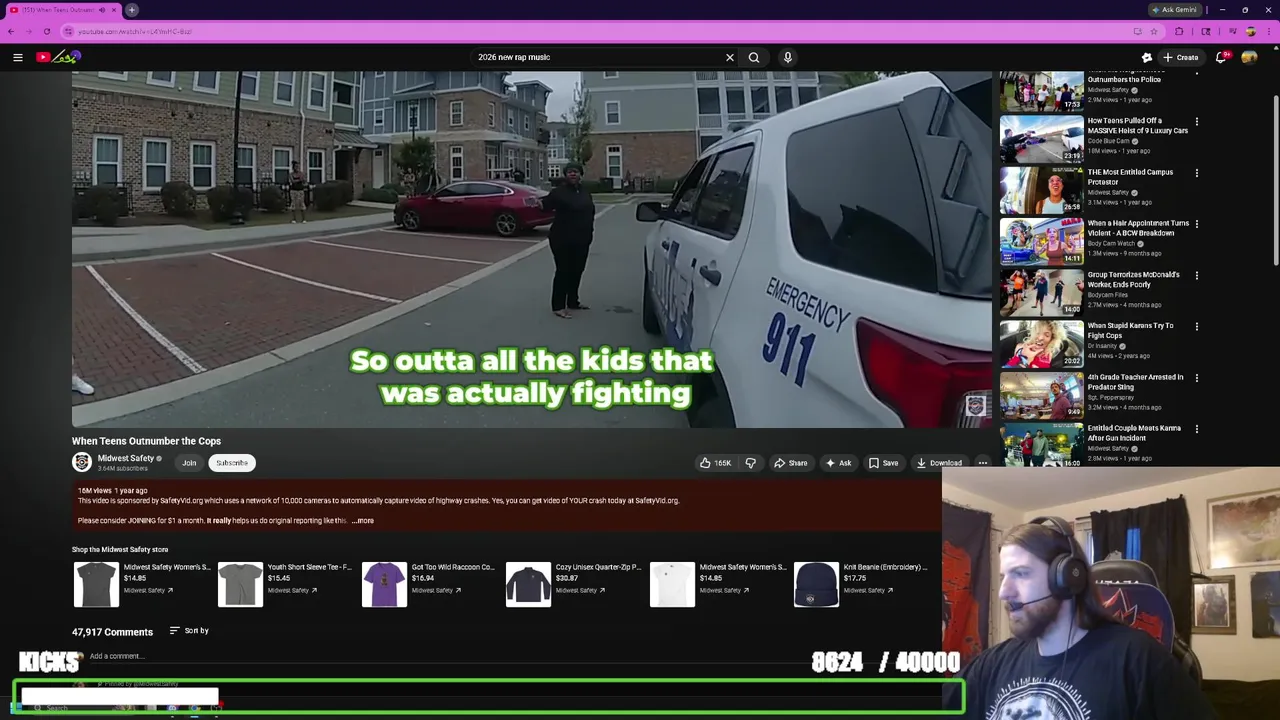Click the browser address bar URL

point(135,31)
